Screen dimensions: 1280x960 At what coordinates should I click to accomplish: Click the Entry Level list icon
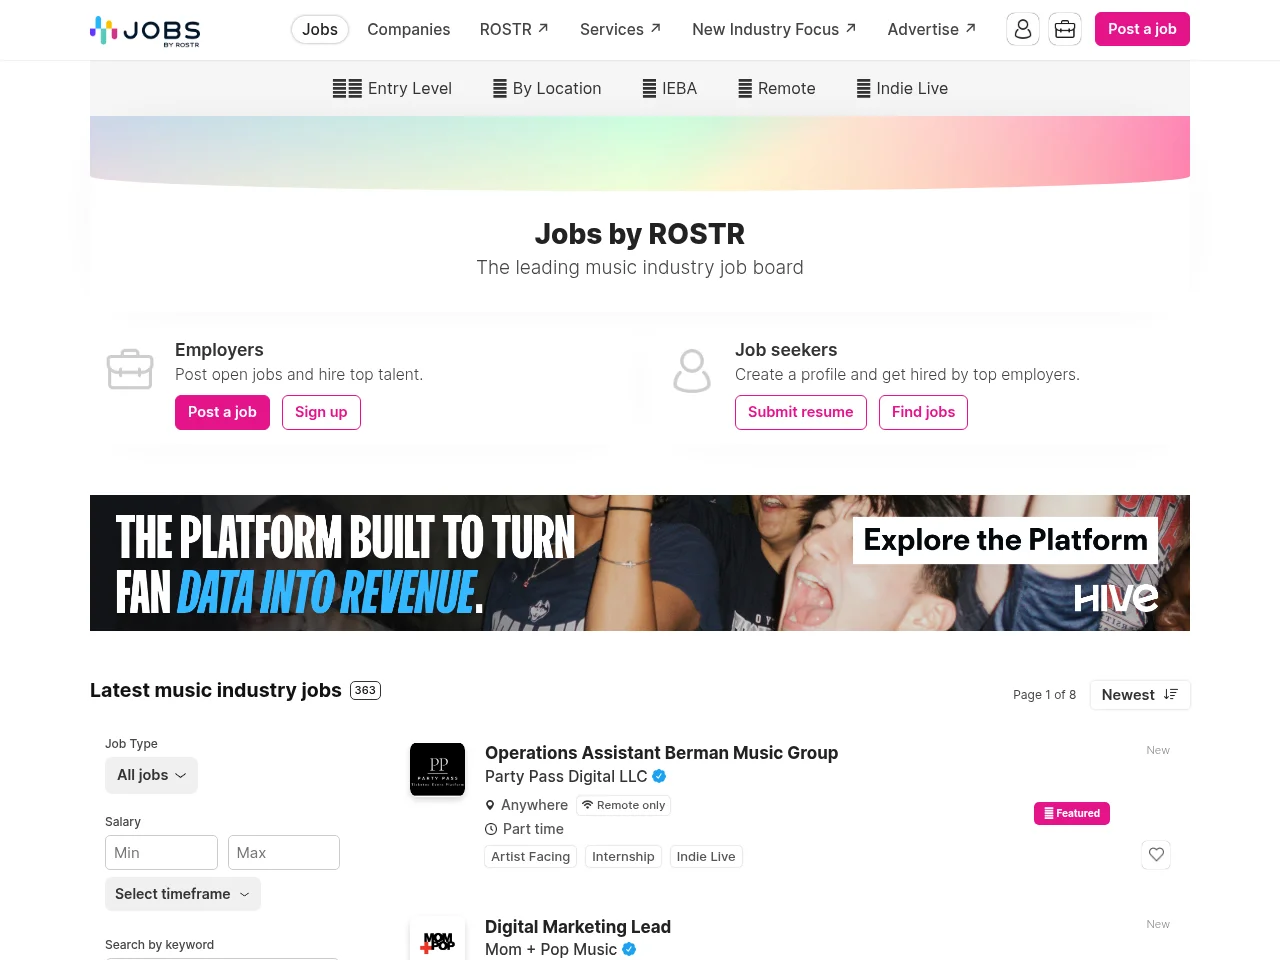click(347, 88)
